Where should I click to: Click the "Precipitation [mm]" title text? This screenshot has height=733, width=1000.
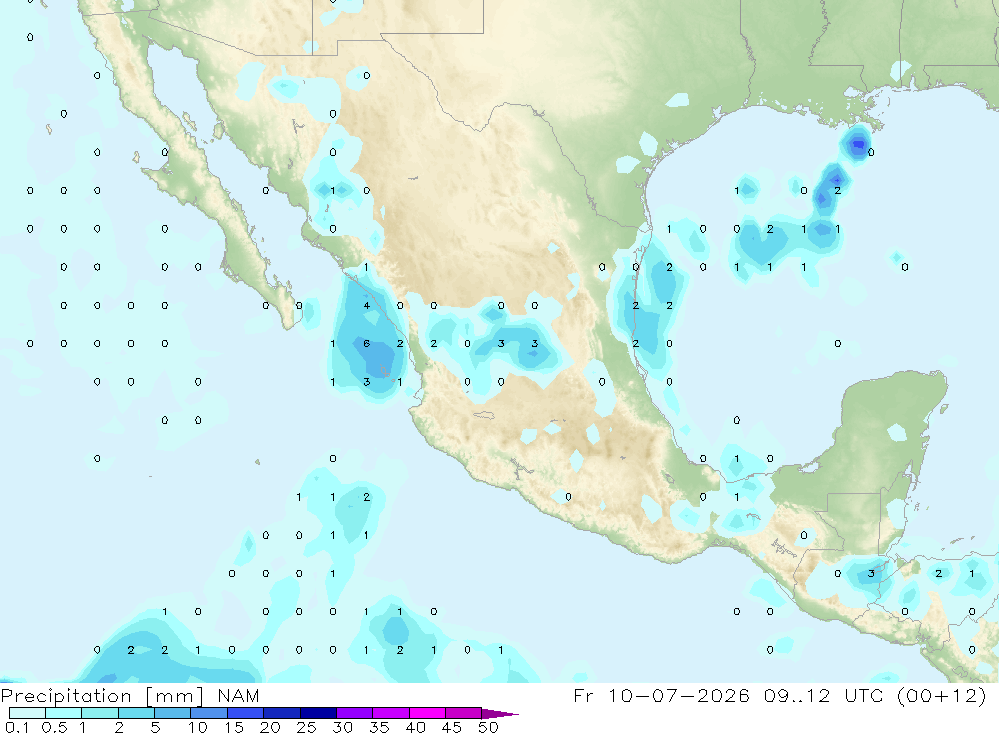point(102,696)
